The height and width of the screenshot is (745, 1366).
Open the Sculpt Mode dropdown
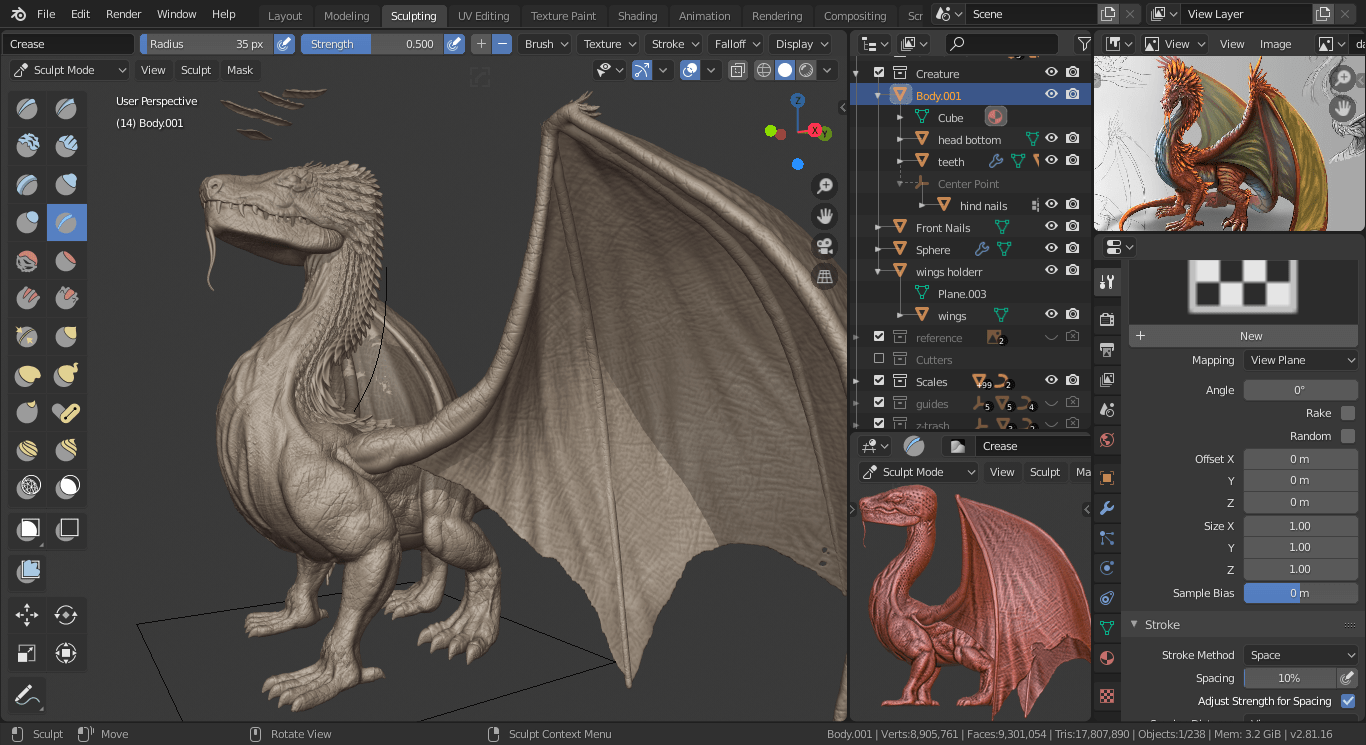click(69, 70)
